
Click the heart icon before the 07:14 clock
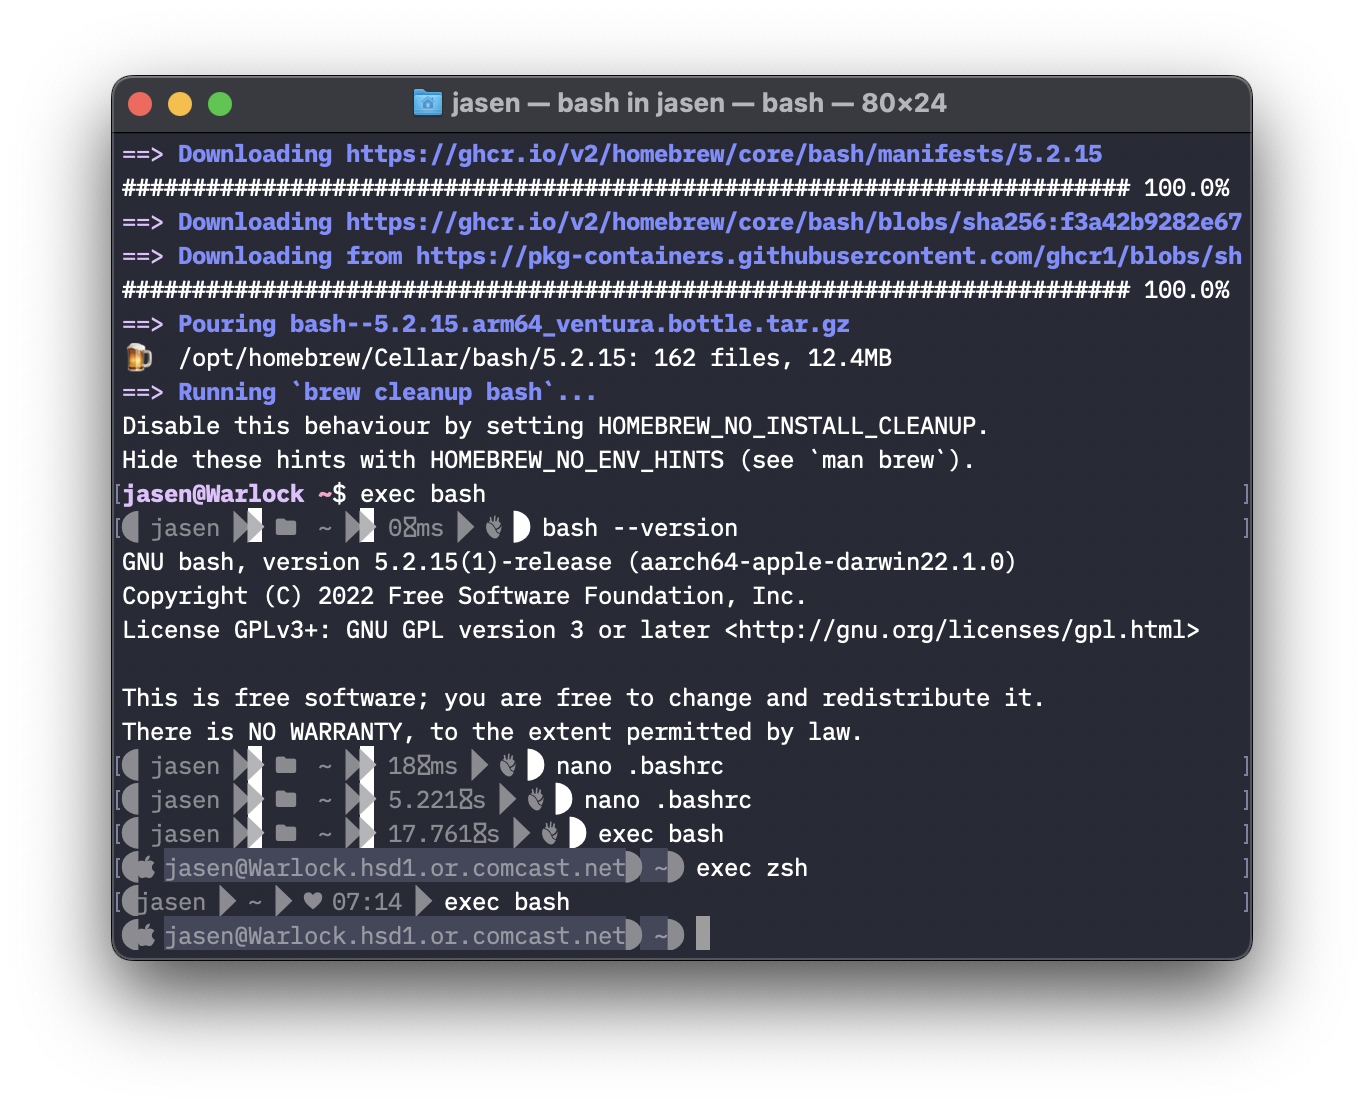click(x=311, y=900)
